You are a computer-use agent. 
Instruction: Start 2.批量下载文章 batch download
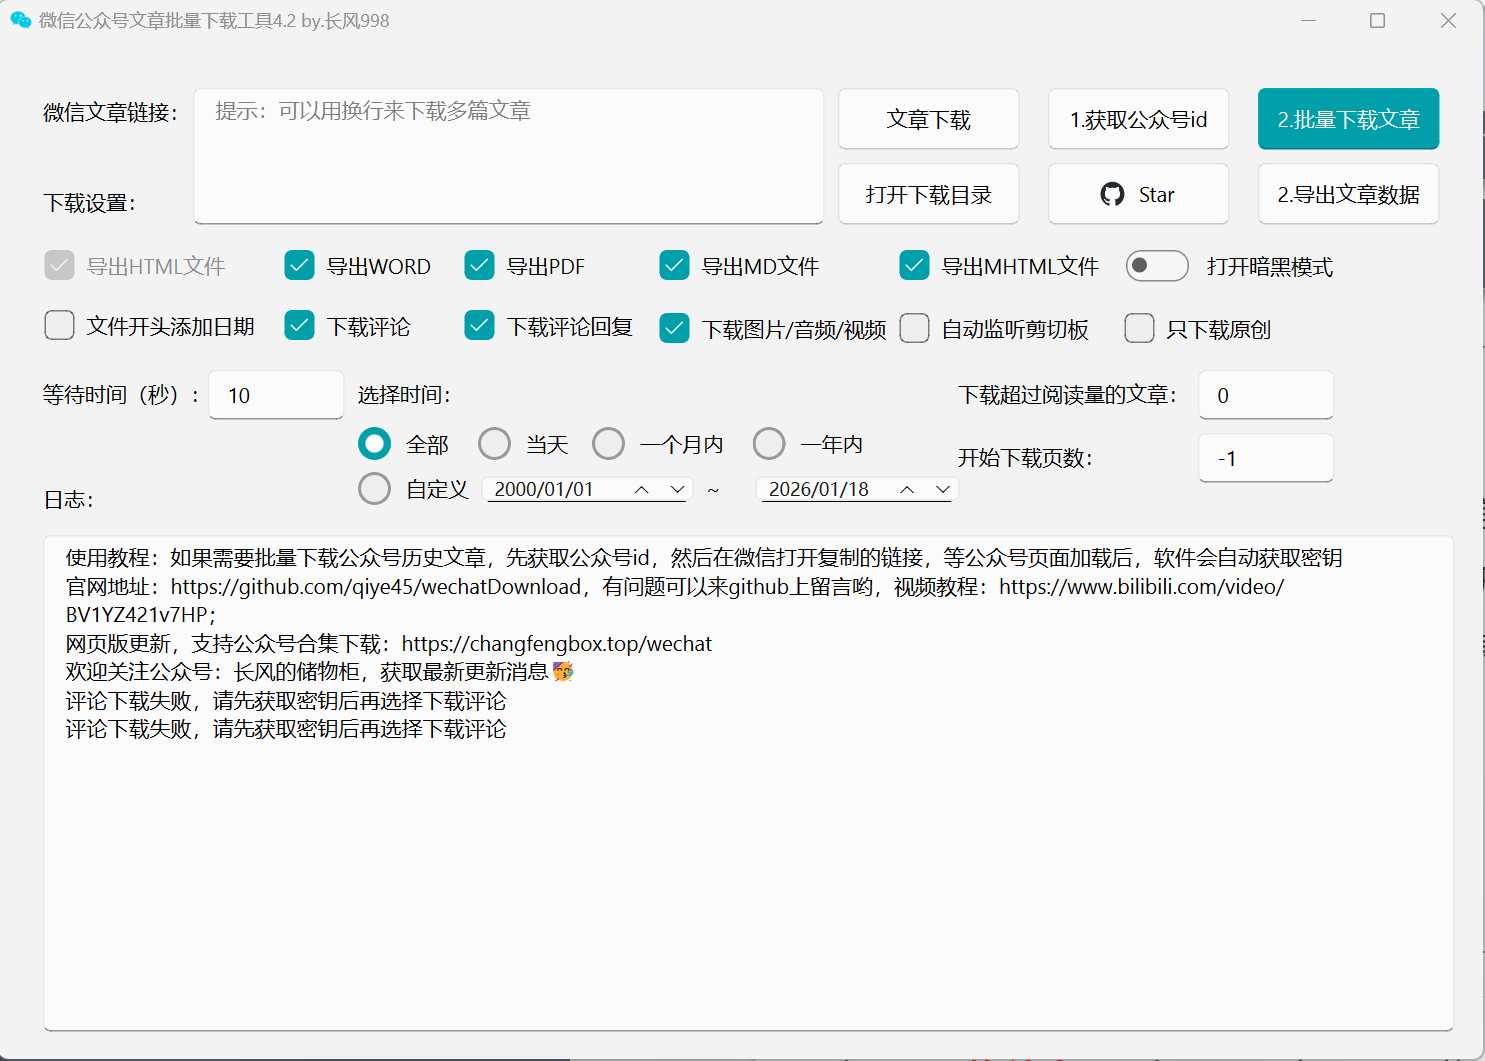click(1348, 120)
